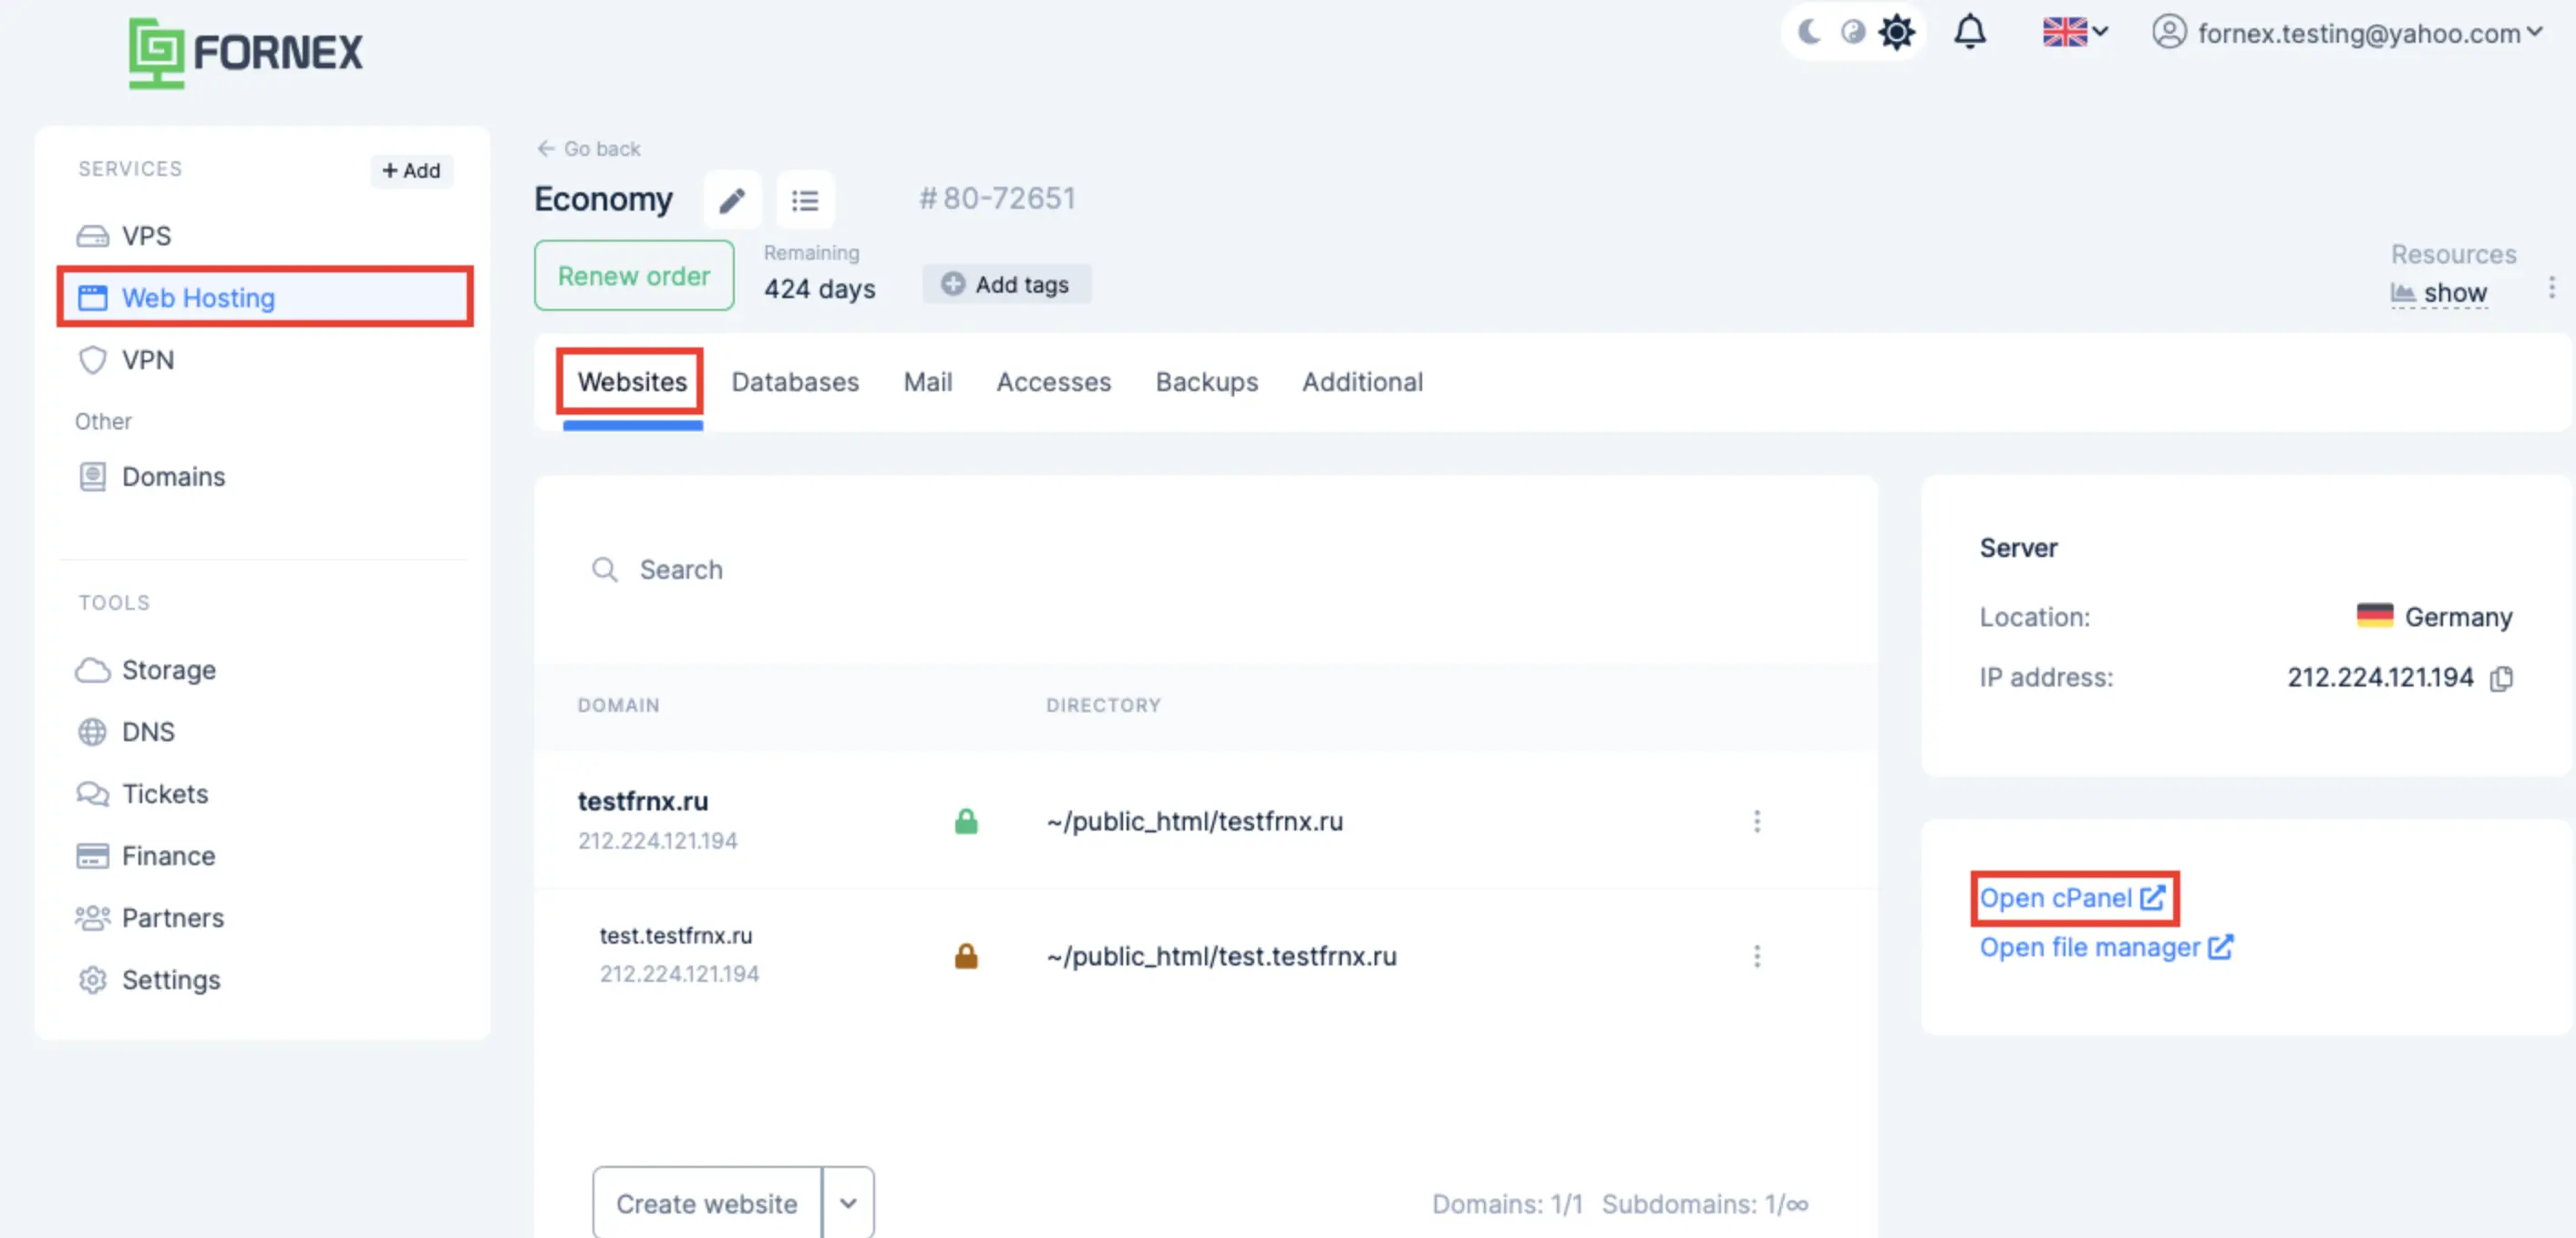Switch to the Databases tab

click(x=795, y=382)
